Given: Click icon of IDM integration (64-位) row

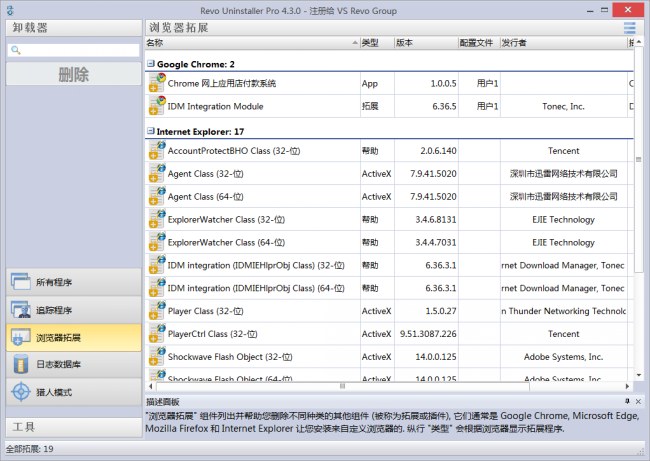Looking at the screenshot, I should [157, 288].
